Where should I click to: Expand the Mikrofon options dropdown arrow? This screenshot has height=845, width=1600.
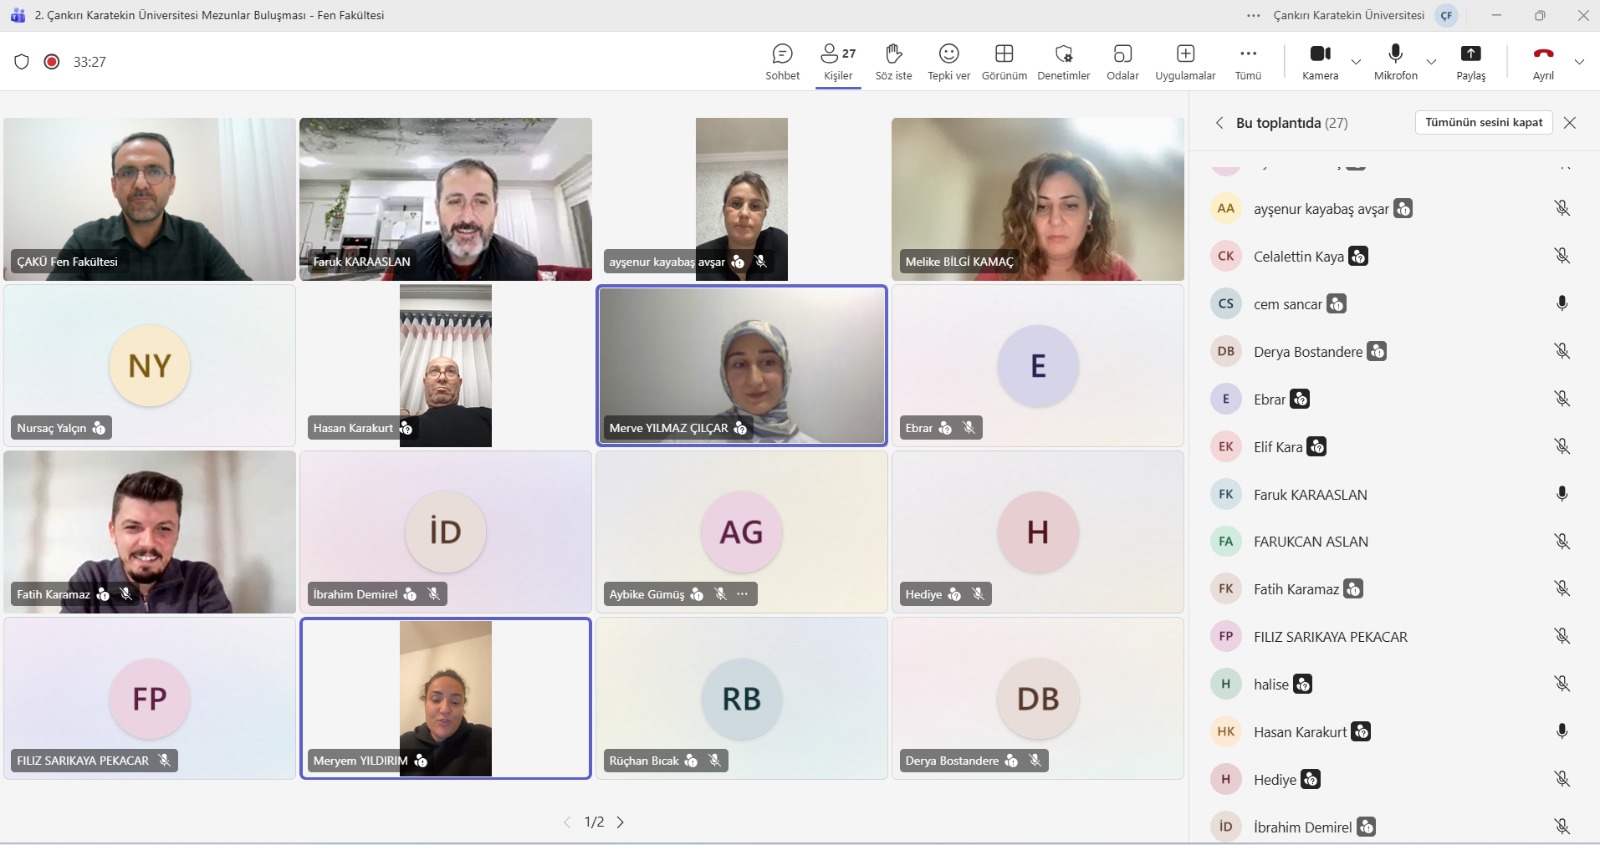click(1431, 62)
